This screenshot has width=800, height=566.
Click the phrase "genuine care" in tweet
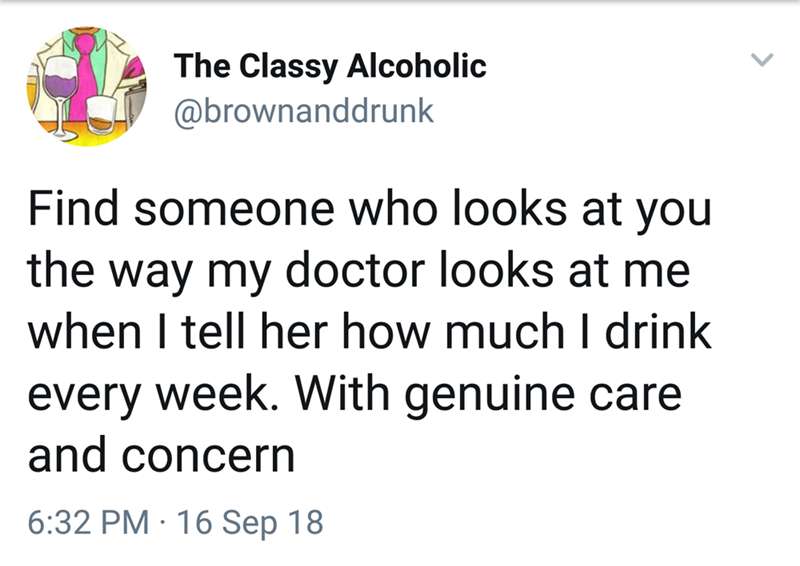click(540, 391)
